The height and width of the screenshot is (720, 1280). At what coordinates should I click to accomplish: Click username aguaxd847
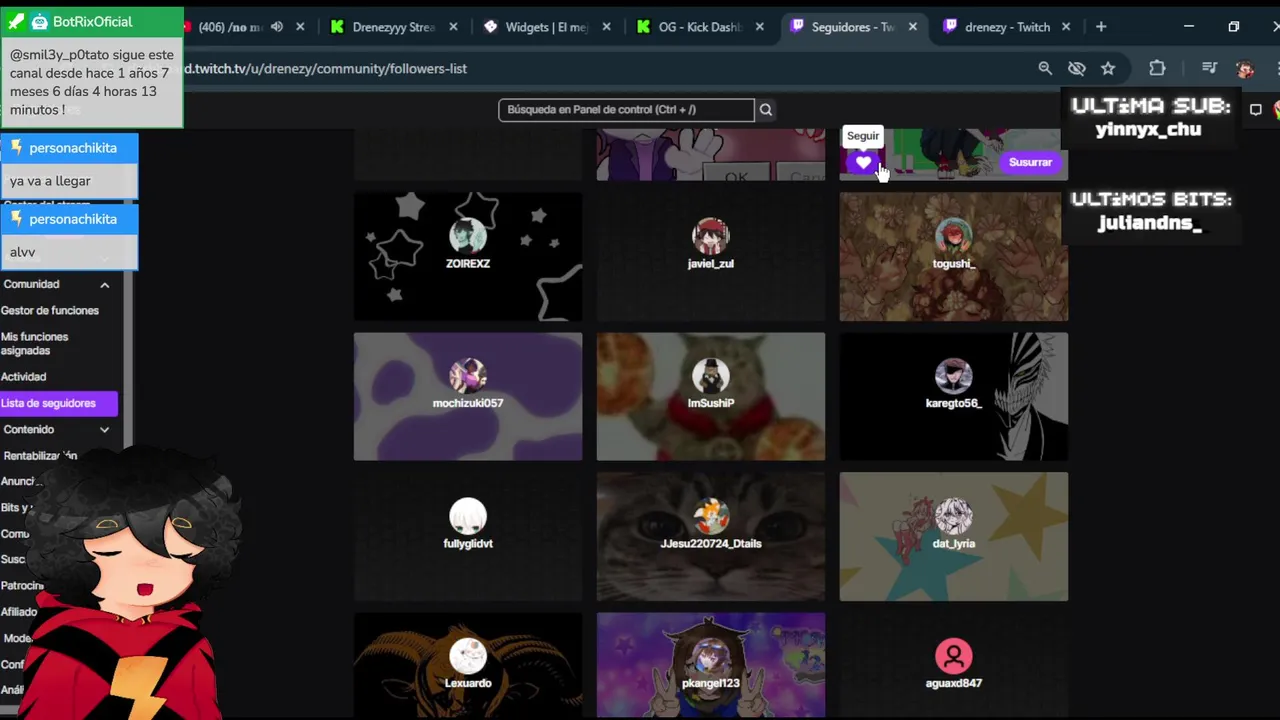954,683
